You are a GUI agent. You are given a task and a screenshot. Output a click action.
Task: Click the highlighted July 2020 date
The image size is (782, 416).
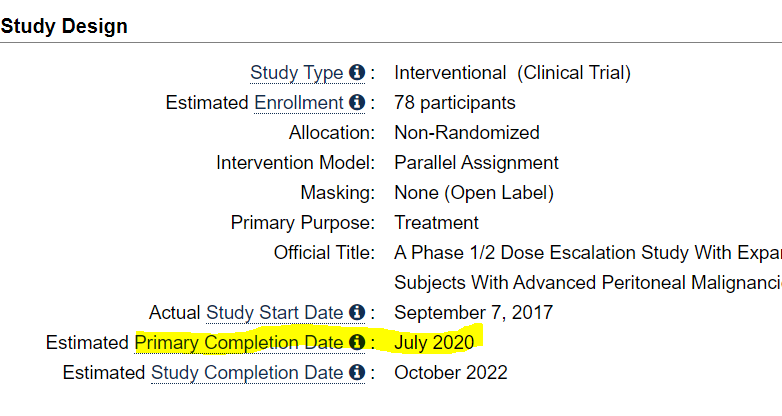[x=434, y=343]
